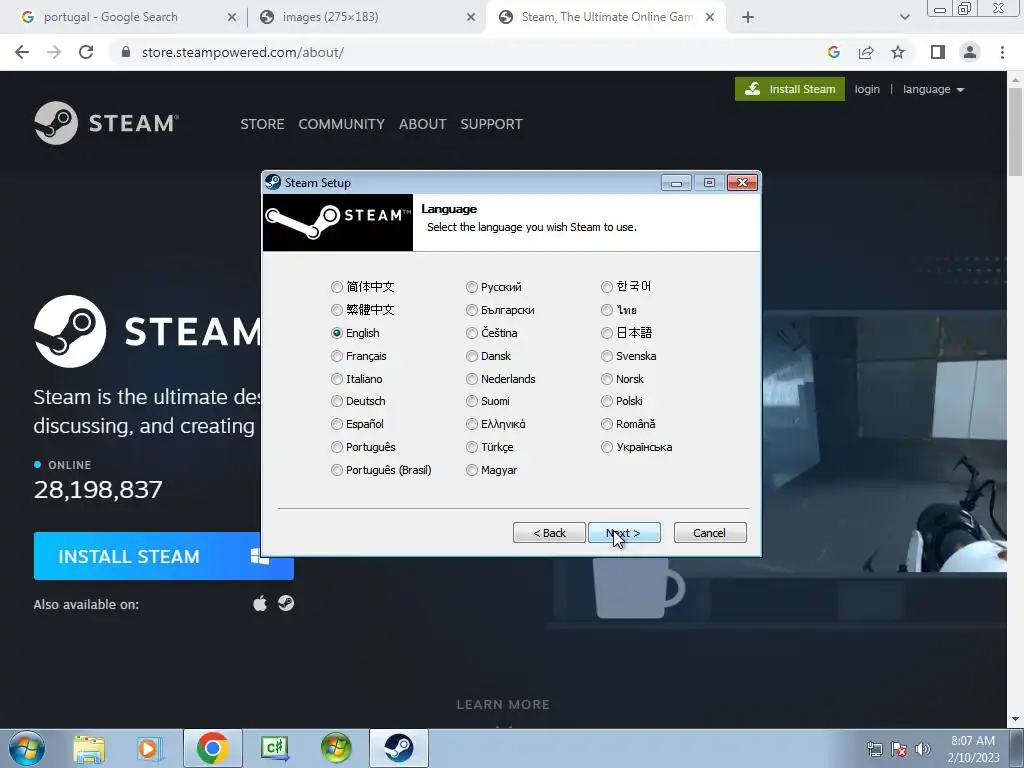
Task: Open COMMUNITY menu on Steam site
Action: [342, 124]
